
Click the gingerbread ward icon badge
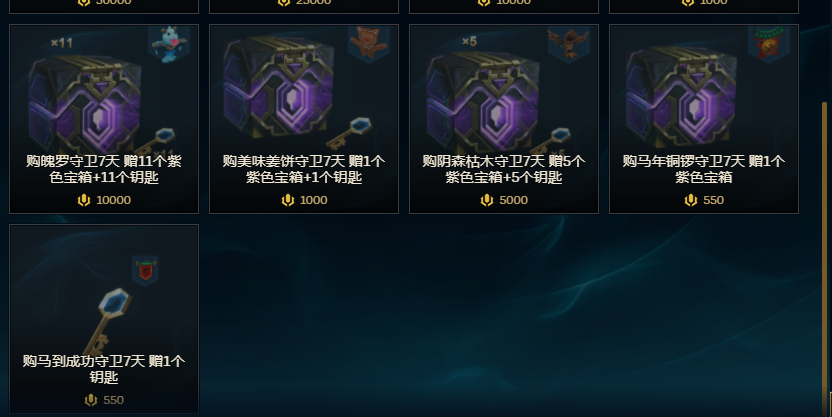[368, 44]
